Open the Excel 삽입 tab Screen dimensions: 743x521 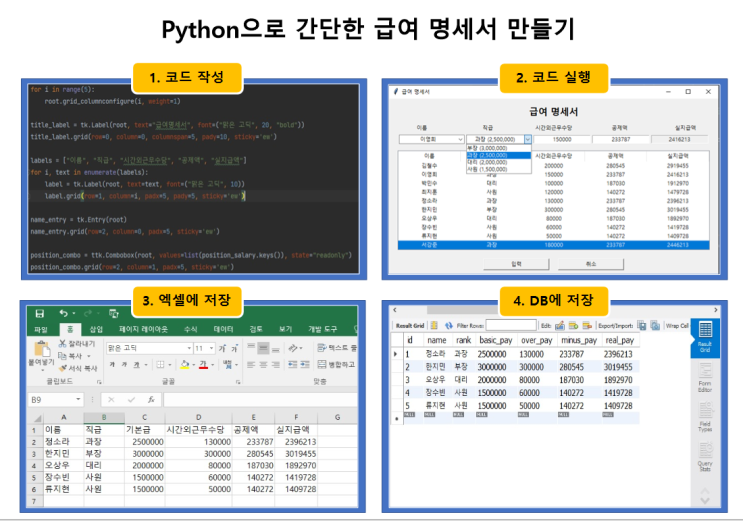pos(96,329)
